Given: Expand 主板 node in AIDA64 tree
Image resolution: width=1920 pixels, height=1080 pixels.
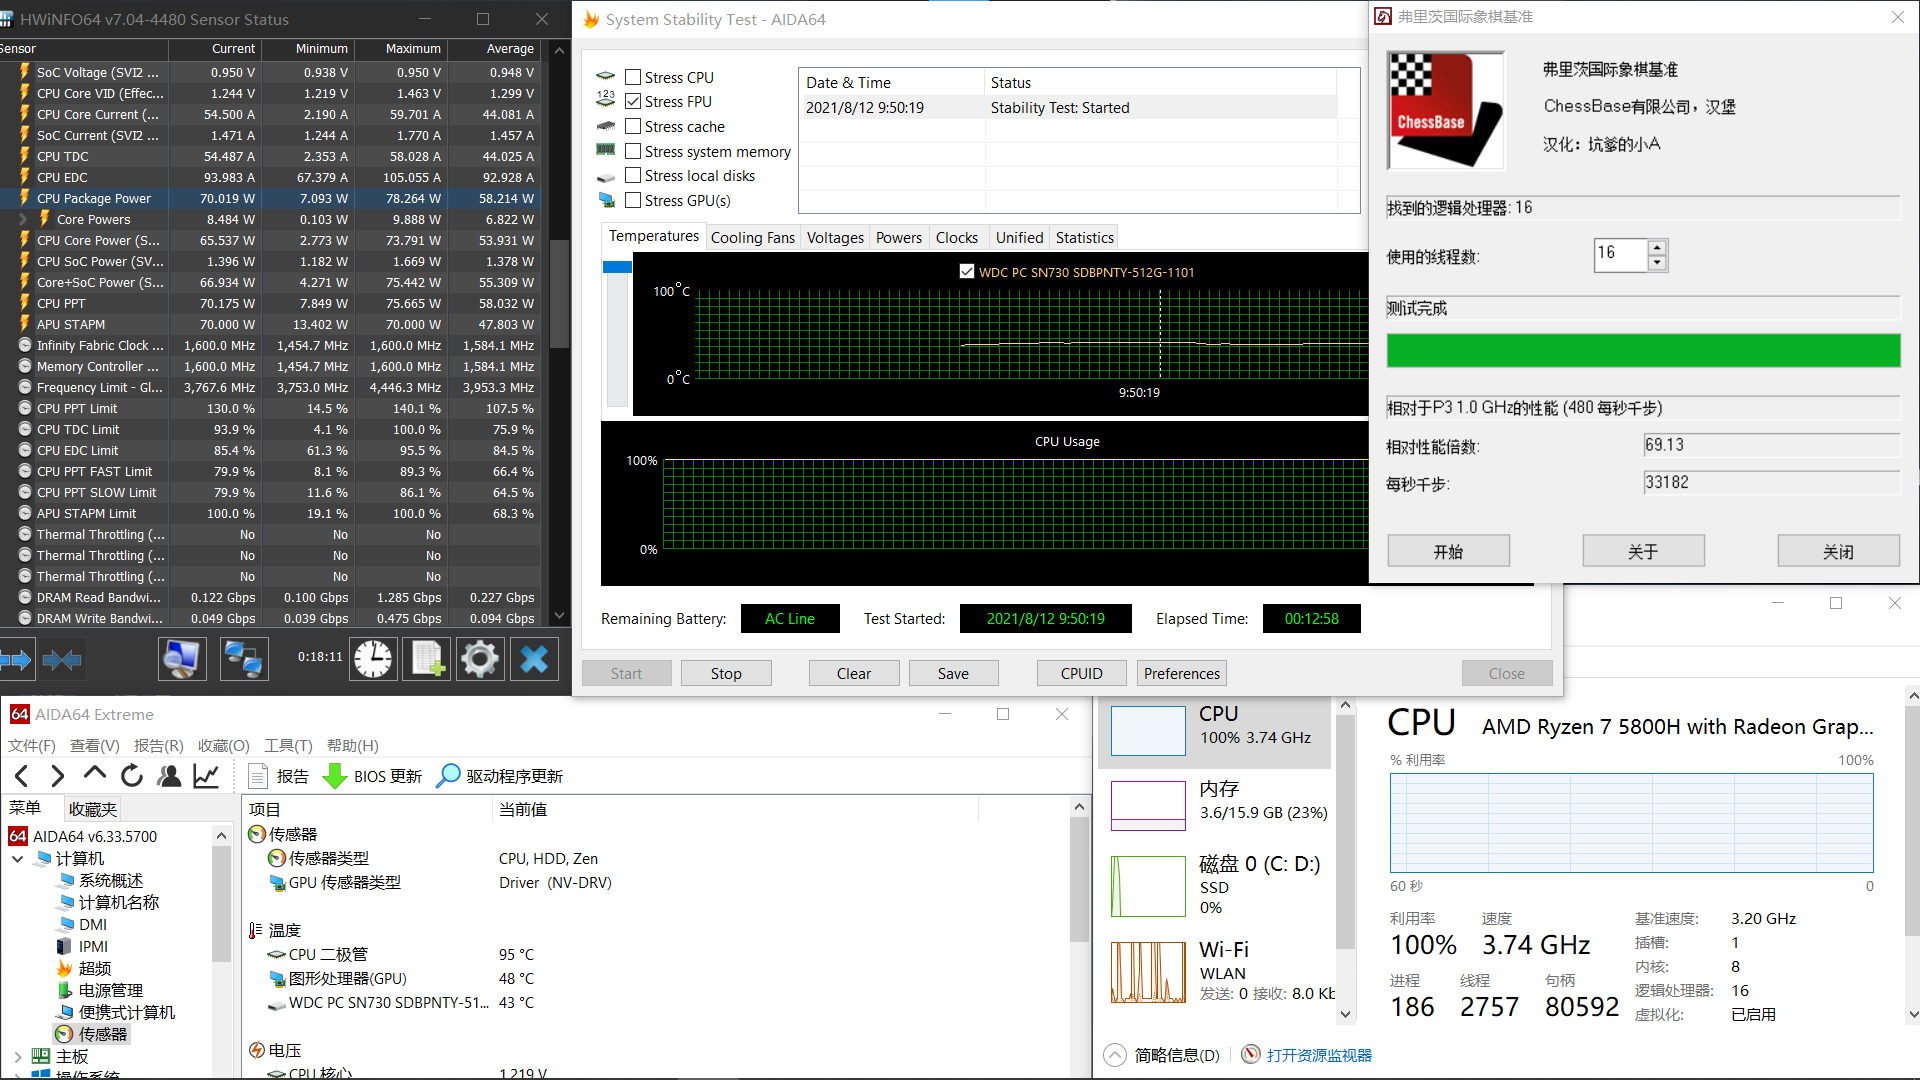Looking at the screenshot, I should click(x=17, y=1056).
